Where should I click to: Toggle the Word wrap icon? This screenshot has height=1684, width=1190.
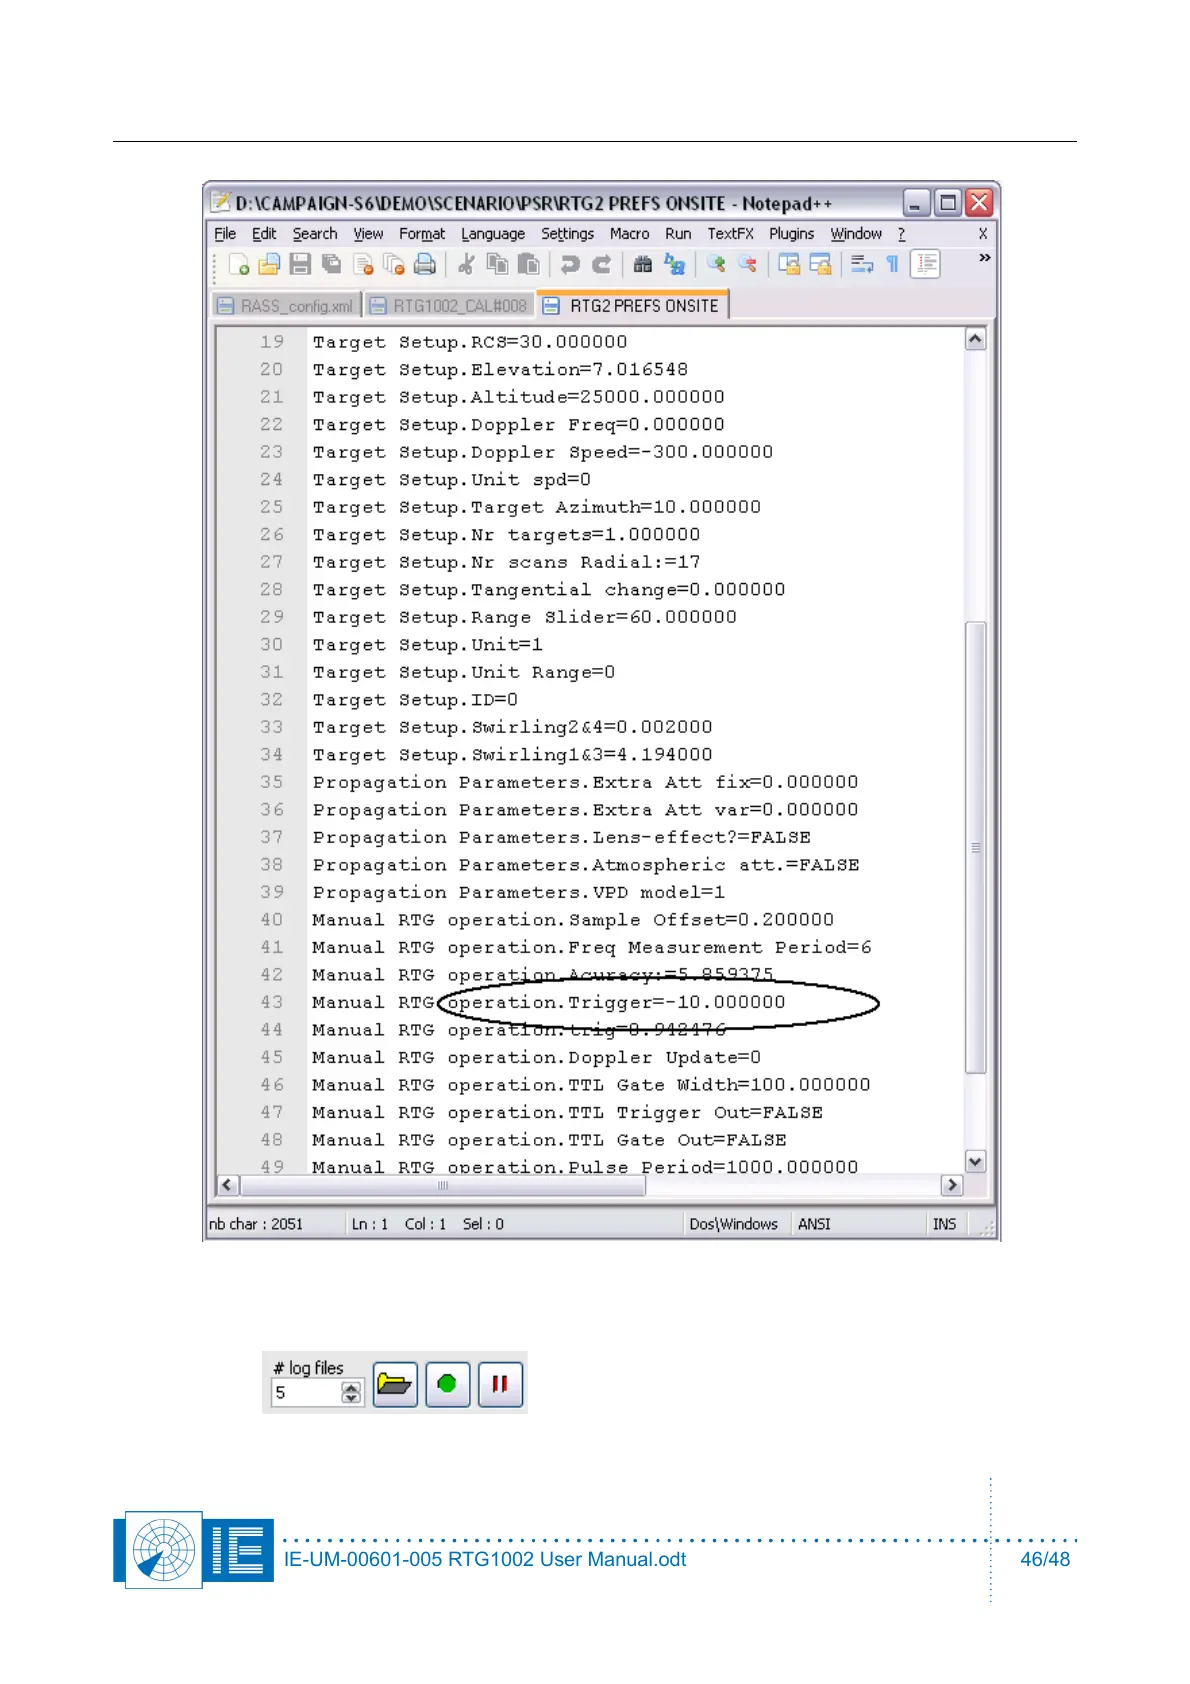pyautogui.click(x=862, y=264)
